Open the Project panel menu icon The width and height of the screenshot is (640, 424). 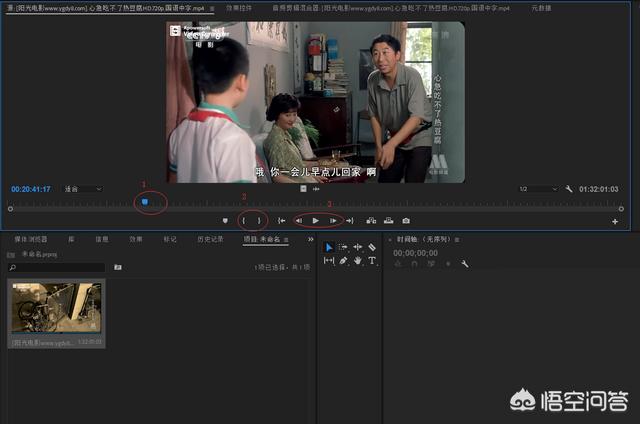click(286, 240)
